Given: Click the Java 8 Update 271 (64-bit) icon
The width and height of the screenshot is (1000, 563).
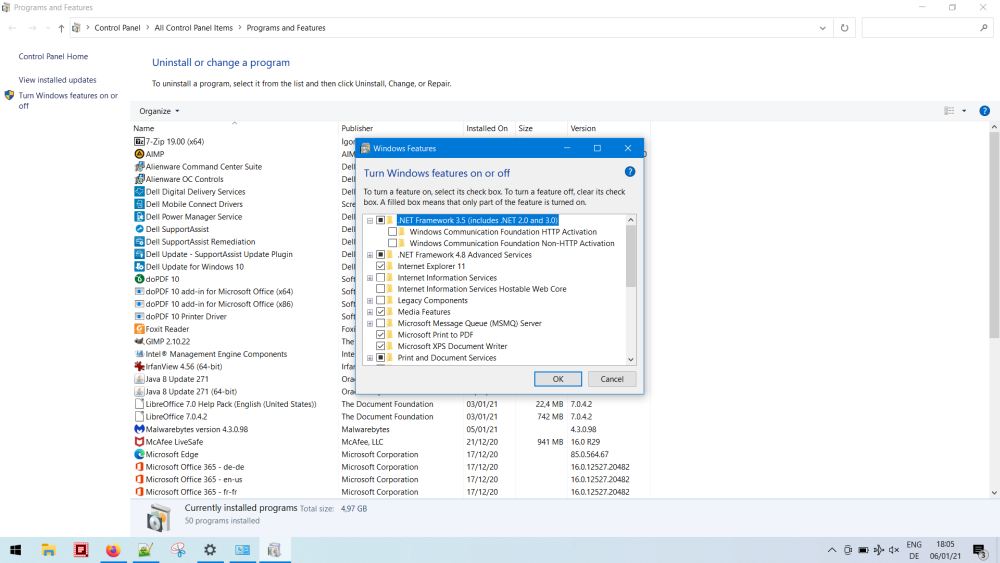Looking at the screenshot, I should 139,391.
